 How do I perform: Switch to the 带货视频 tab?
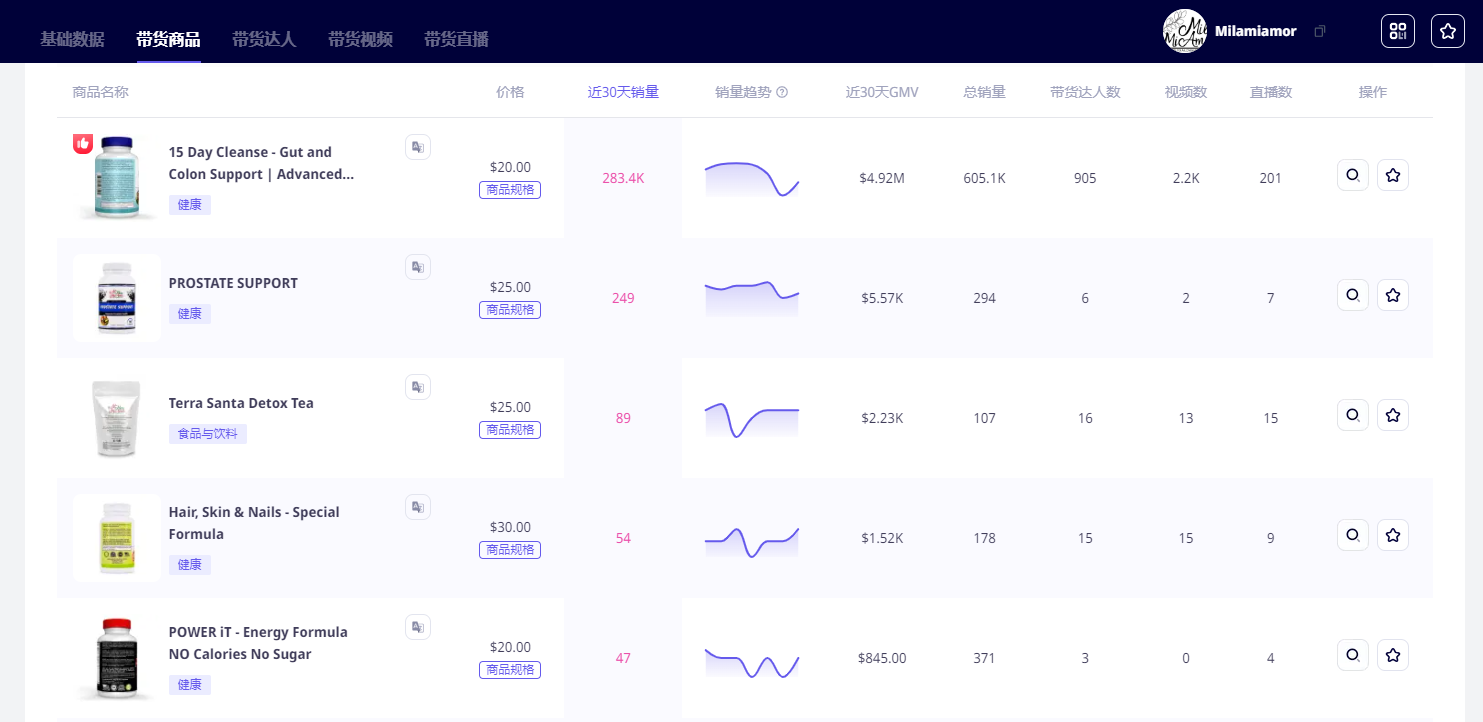pyautogui.click(x=360, y=39)
